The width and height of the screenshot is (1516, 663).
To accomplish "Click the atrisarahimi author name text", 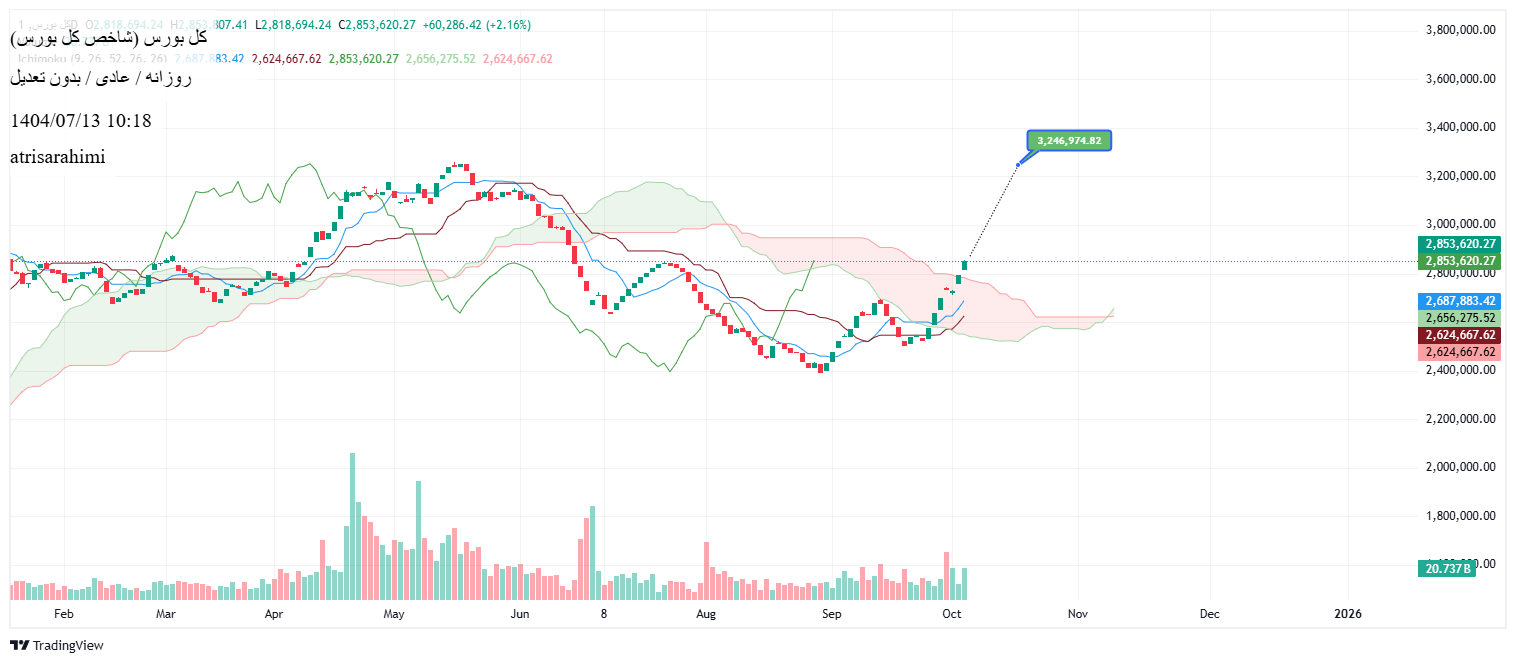I will click(x=57, y=157).
